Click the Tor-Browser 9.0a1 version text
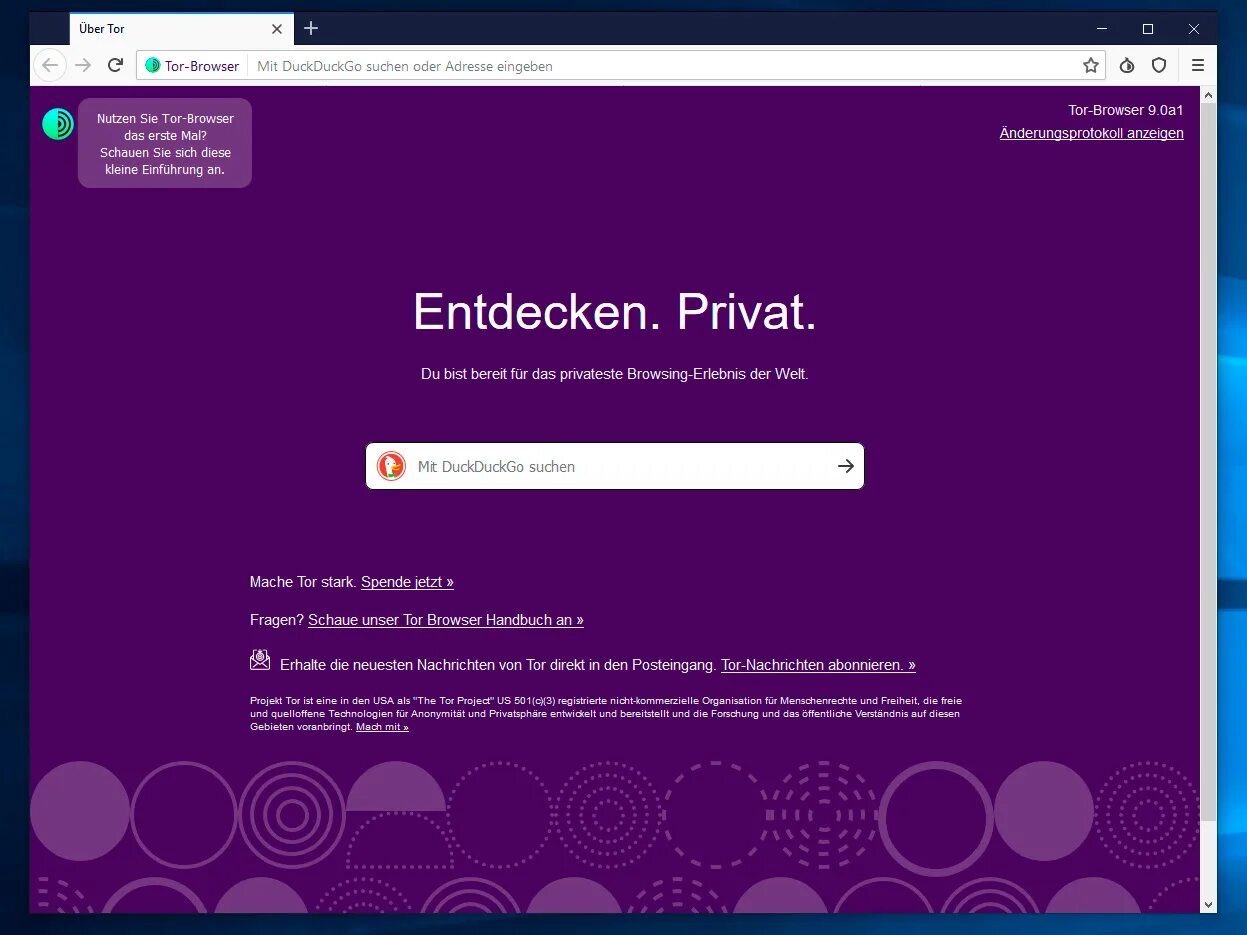 tap(1126, 110)
